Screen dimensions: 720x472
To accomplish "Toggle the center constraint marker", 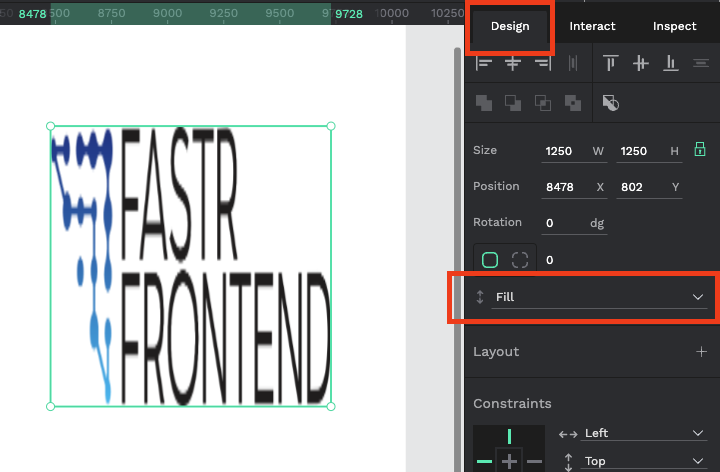I will (x=509, y=461).
